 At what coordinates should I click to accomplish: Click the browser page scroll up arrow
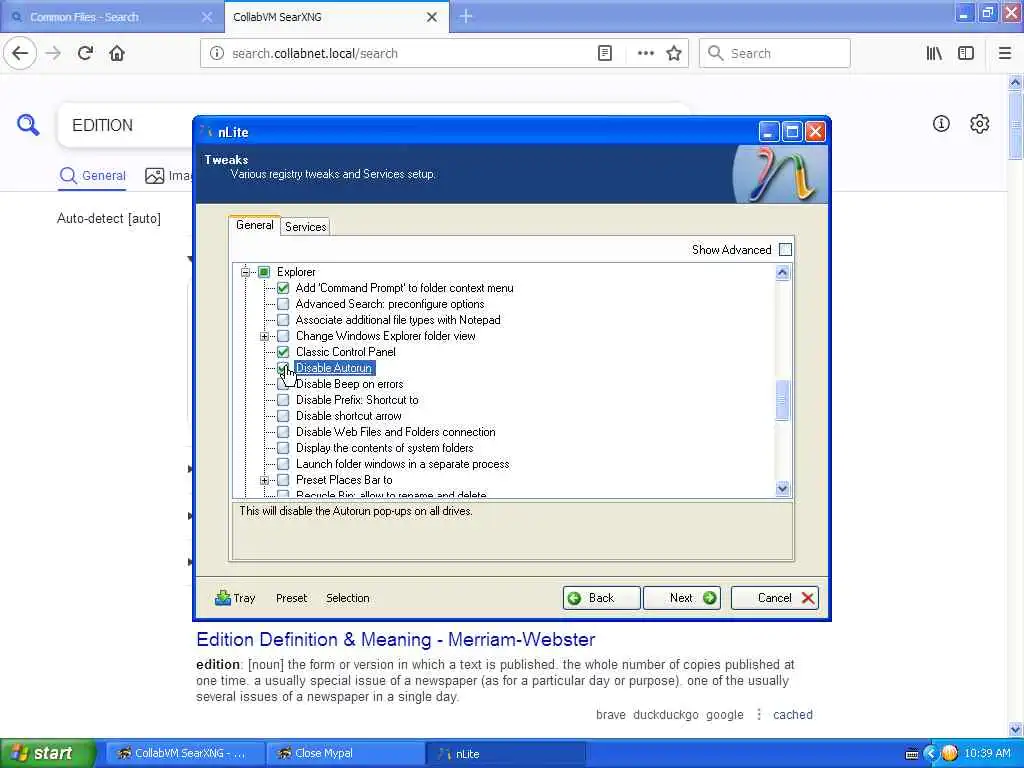click(1015, 82)
